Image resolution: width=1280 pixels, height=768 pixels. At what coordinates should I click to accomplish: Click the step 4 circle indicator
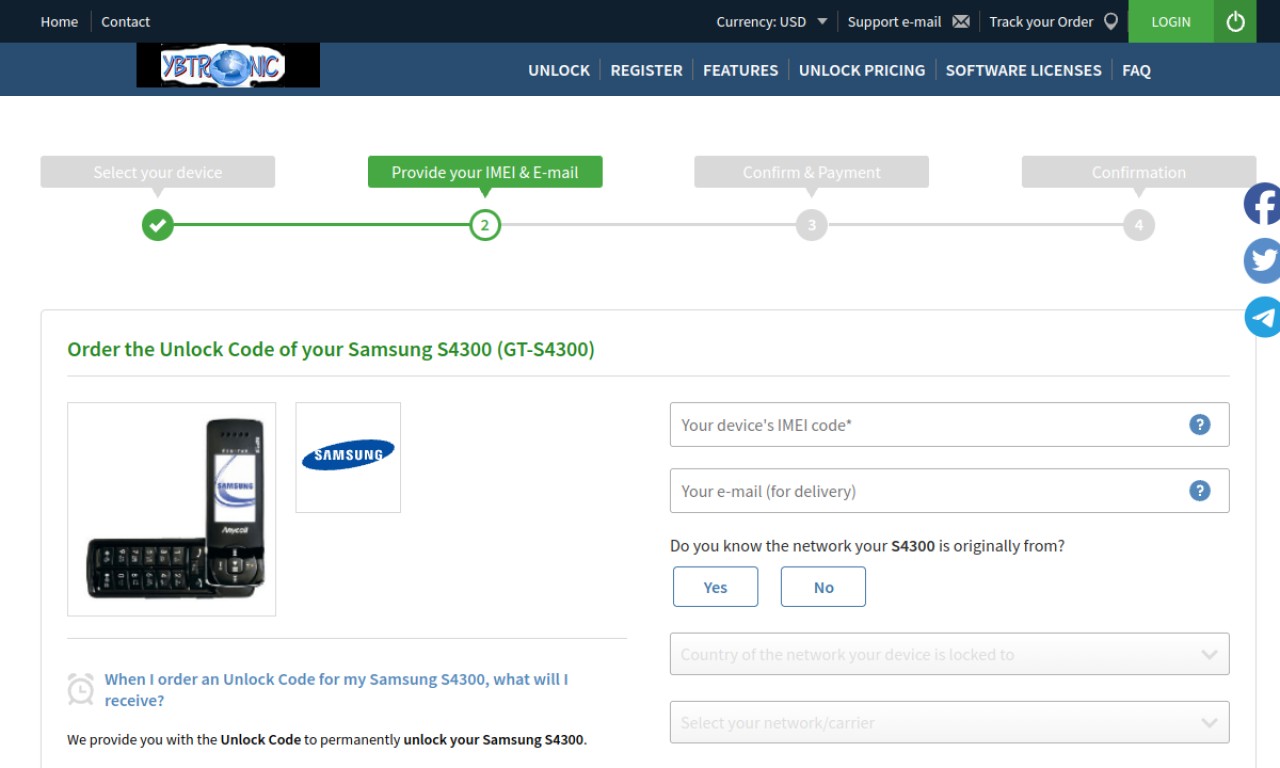click(x=1139, y=225)
